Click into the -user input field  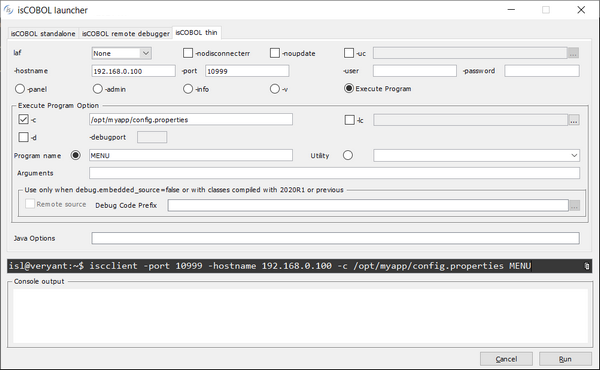pyautogui.click(x=415, y=71)
